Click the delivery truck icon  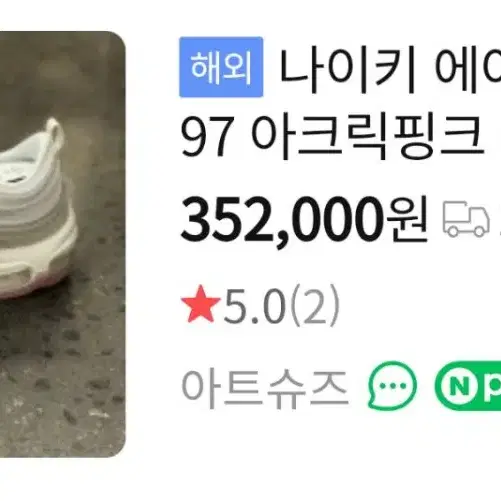coord(466,219)
